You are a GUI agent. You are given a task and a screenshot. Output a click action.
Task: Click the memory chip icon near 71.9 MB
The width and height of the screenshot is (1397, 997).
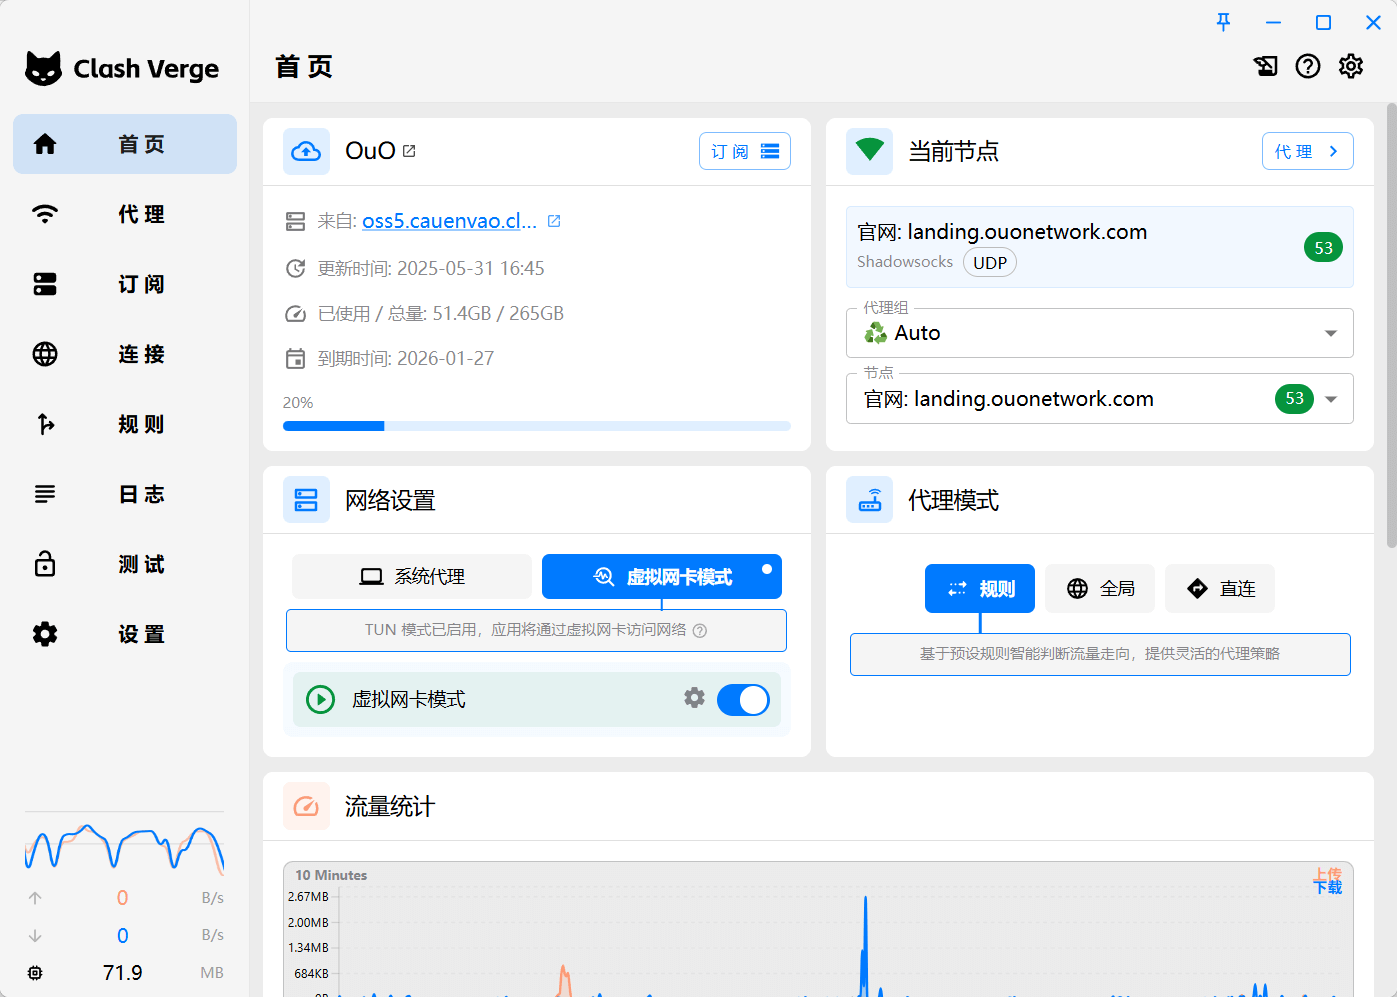coord(35,972)
